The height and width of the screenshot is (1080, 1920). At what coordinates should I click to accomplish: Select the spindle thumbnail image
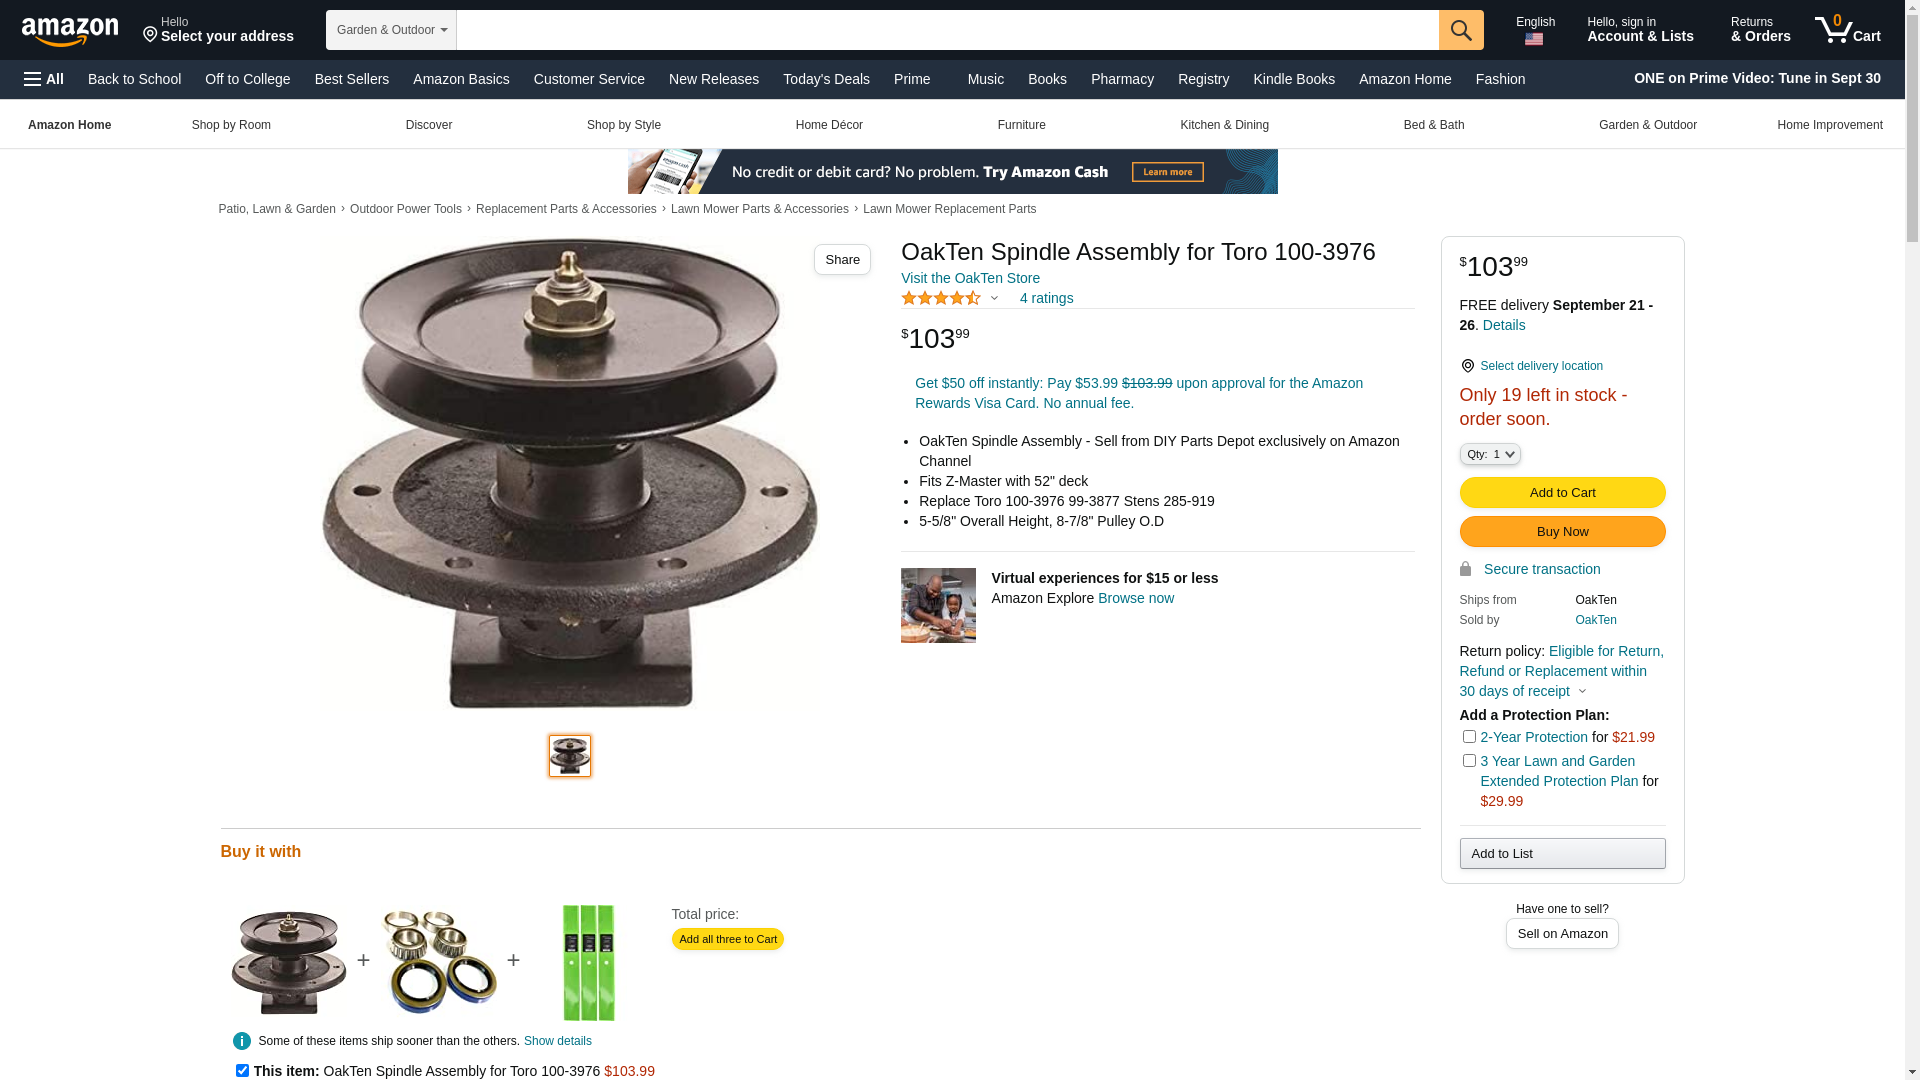tap(570, 756)
